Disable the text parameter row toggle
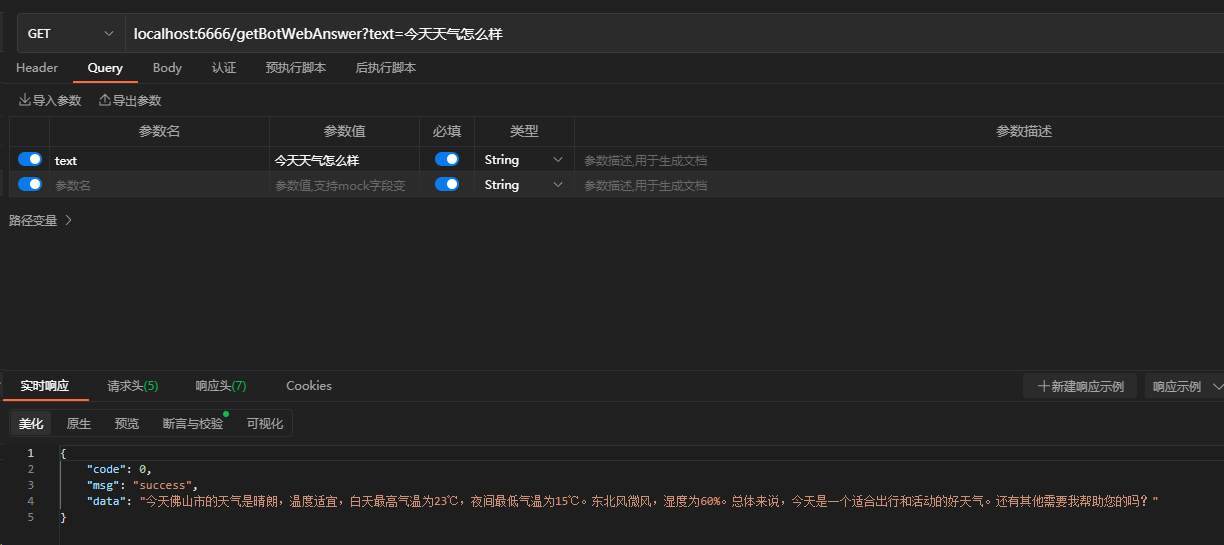 coord(30,160)
